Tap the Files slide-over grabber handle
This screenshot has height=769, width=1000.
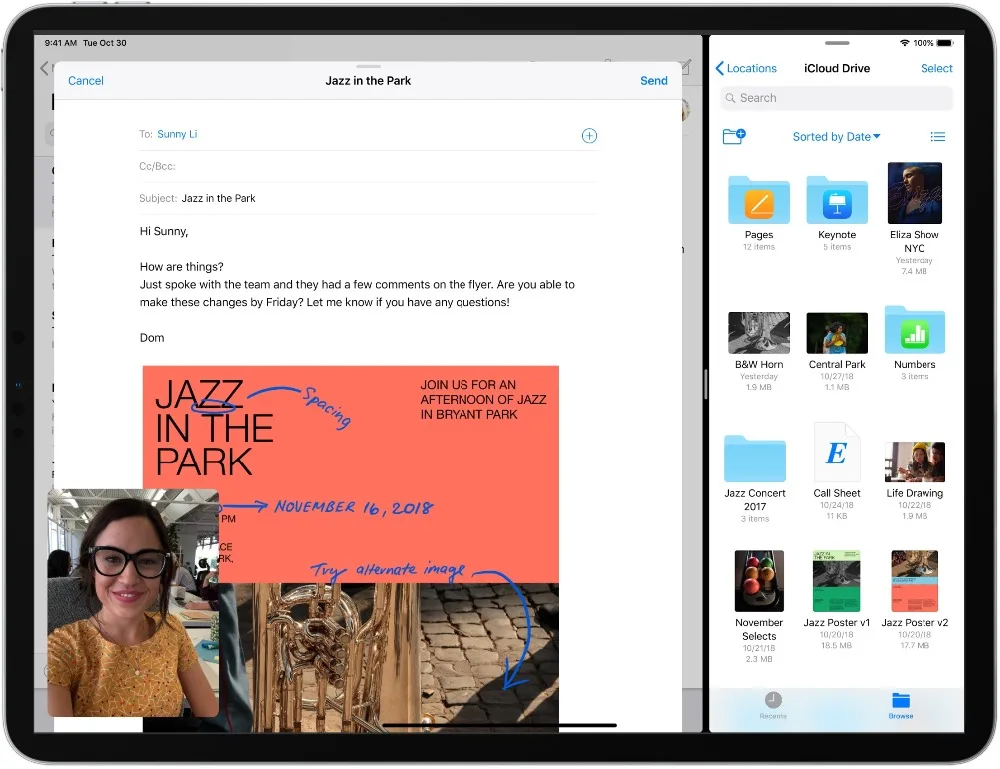coord(837,43)
